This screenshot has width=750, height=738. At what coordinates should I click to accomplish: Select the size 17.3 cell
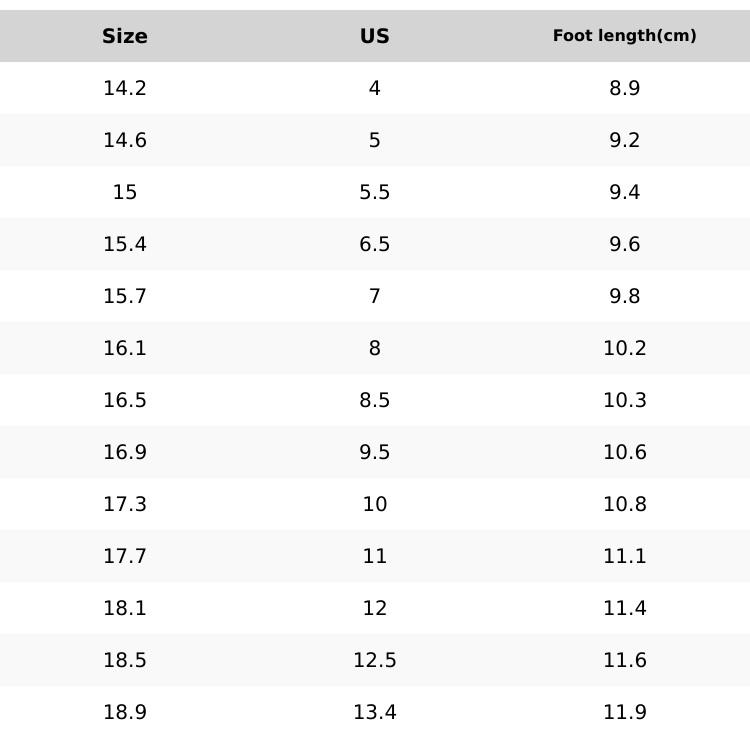point(125,504)
